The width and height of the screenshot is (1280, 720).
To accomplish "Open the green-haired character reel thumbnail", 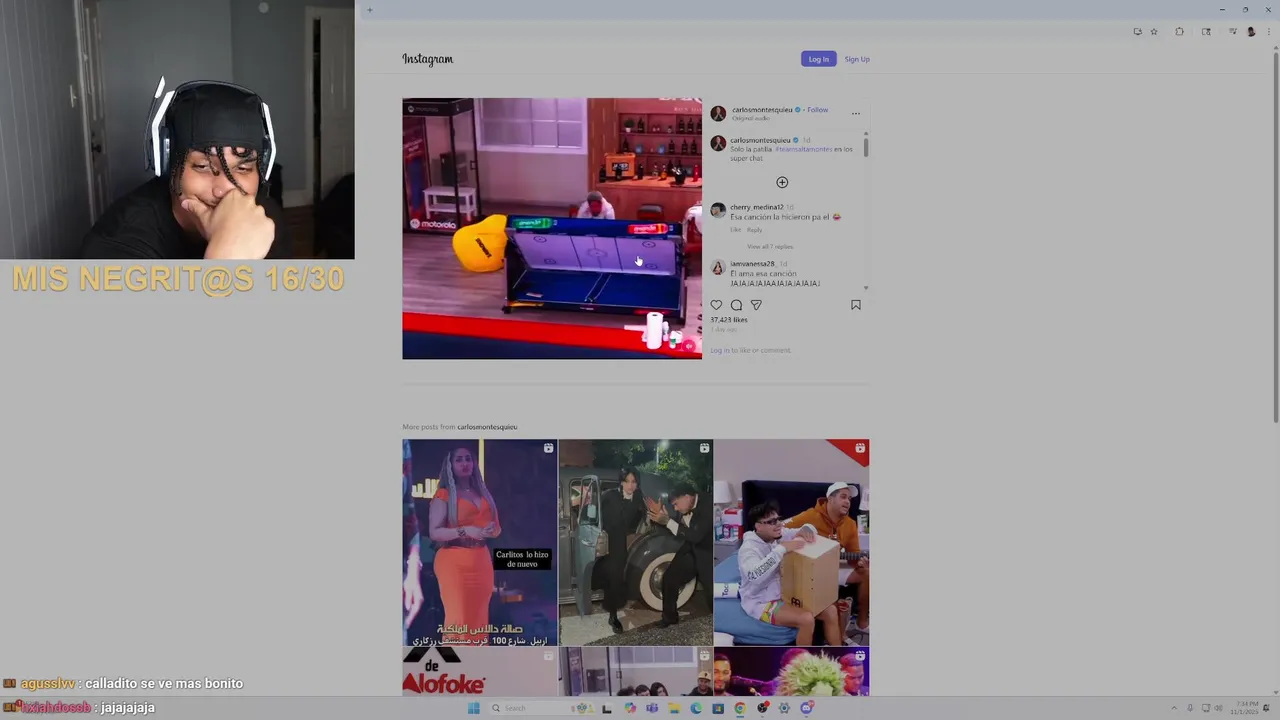I will 791,671.
